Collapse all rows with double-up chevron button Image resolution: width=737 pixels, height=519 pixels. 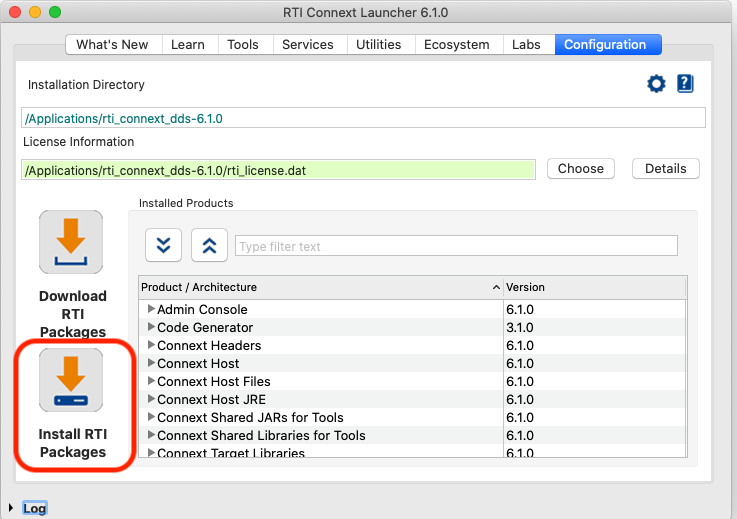coord(210,245)
